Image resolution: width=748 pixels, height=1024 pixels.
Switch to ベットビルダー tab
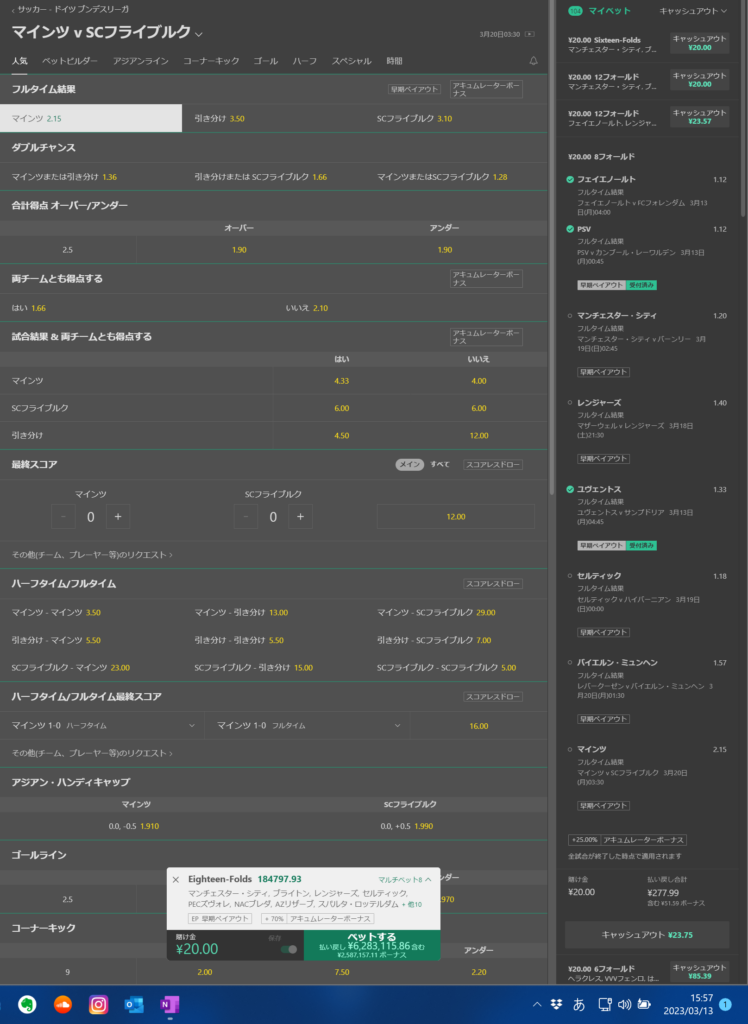[x=70, y=61]
